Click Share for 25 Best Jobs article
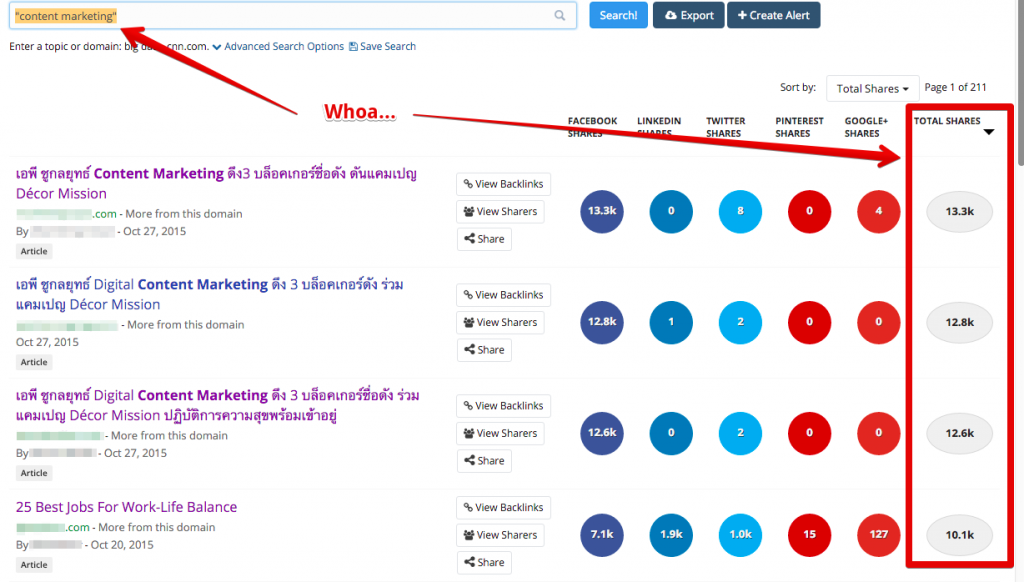Viewport: 1024px width, 582px height. [x=484, y=562]
